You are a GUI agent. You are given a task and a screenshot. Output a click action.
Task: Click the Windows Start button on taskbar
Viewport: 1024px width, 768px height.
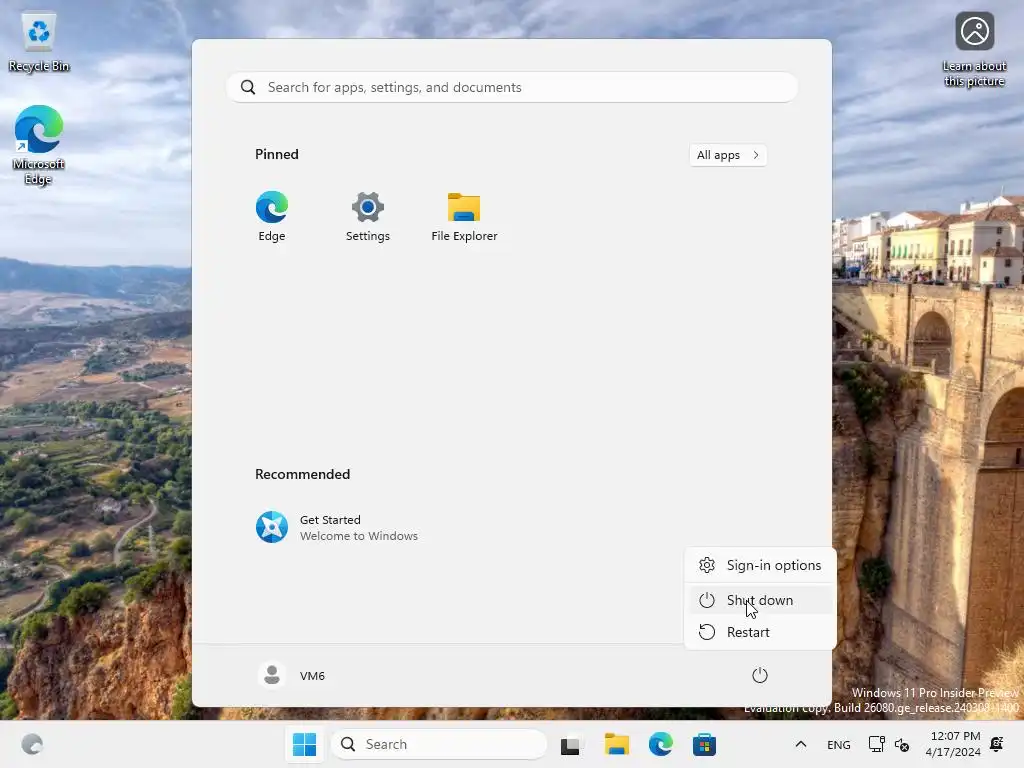point(304,744)
